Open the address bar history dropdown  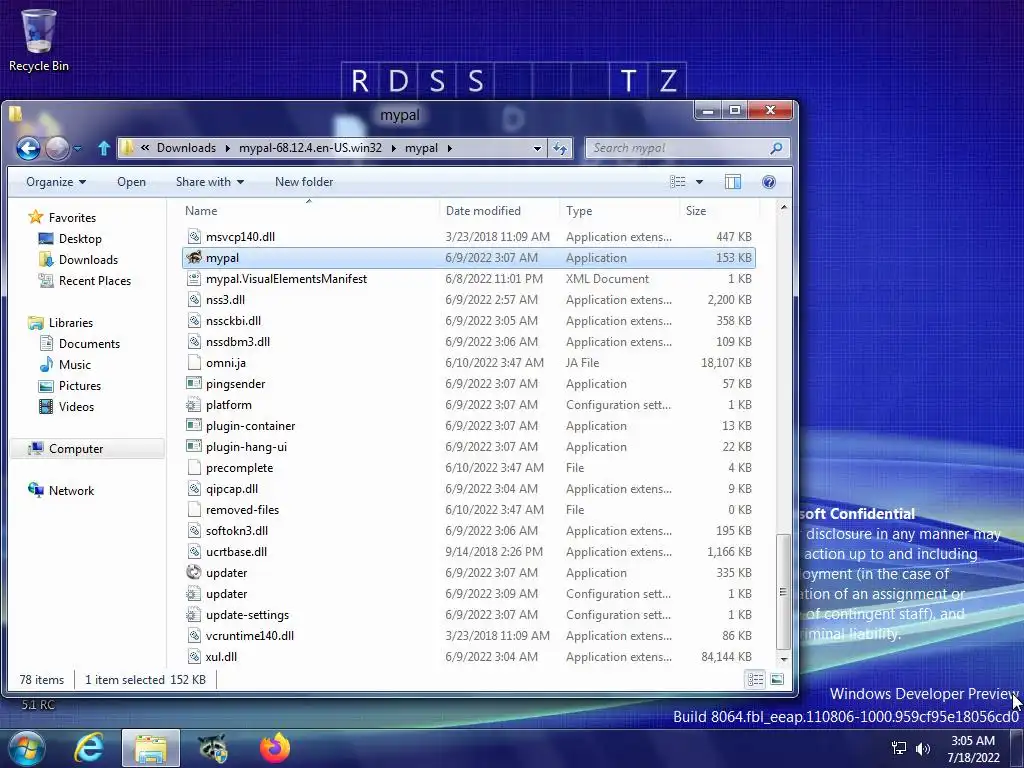[537, 148]
